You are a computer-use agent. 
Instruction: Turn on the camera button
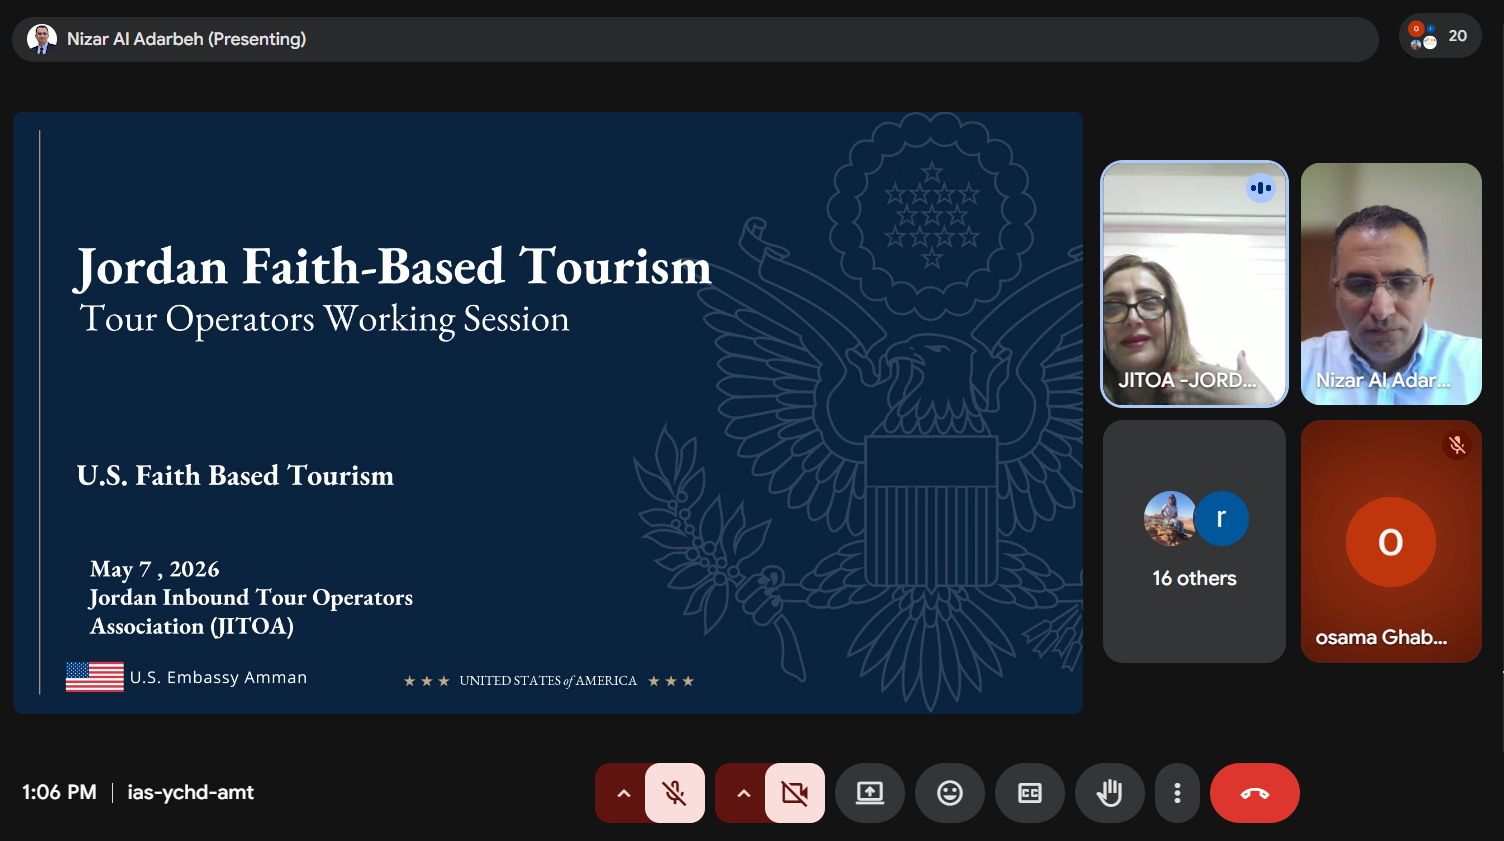795,793
